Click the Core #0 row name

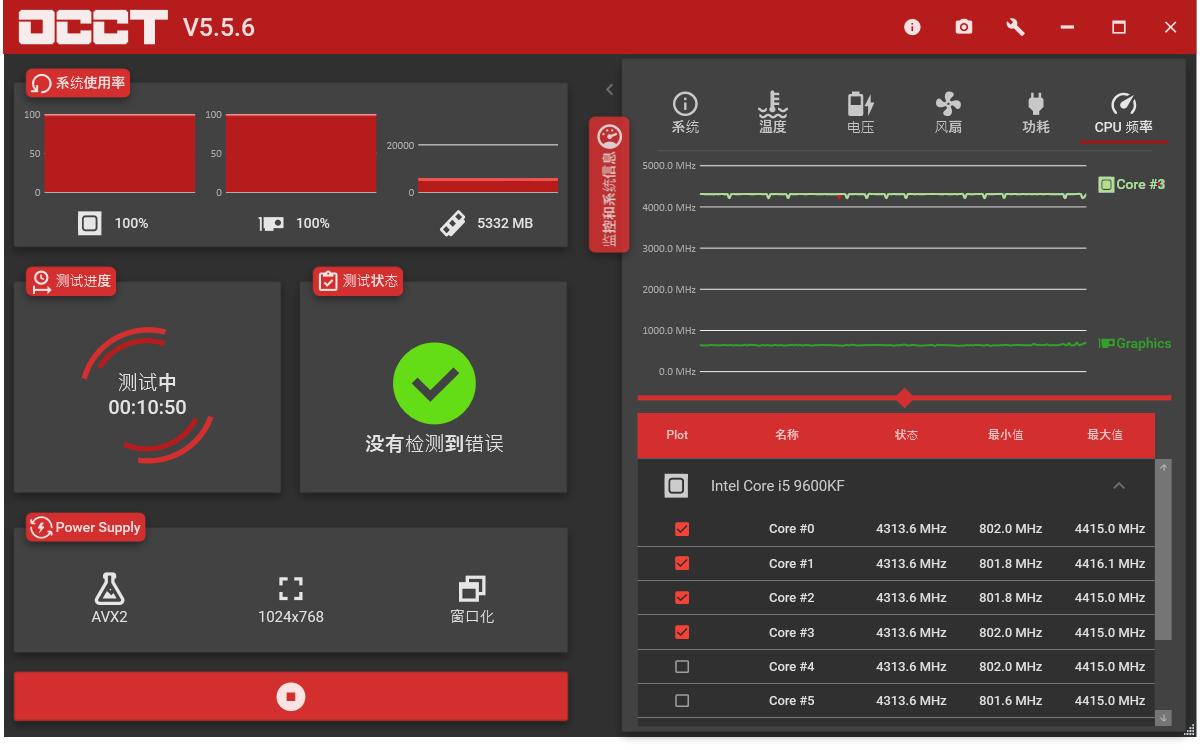click(791, 529)
